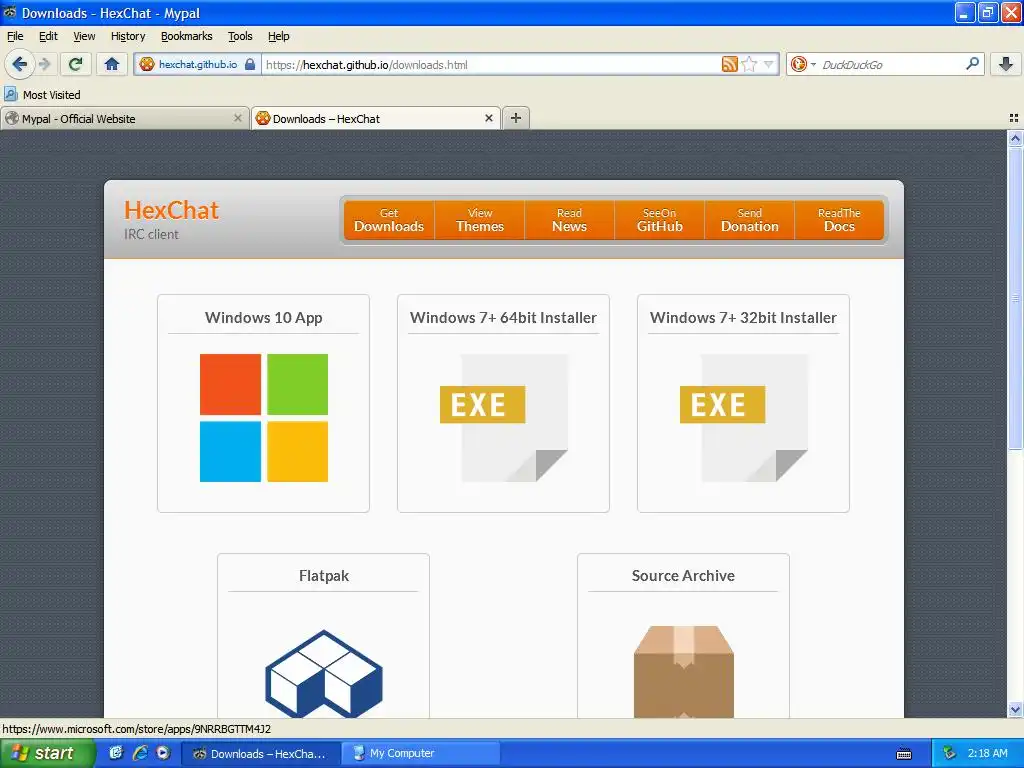The height and width of the screenshot is (768, 1024).
Task: Open the File menu
Action: tap(15, 36)
